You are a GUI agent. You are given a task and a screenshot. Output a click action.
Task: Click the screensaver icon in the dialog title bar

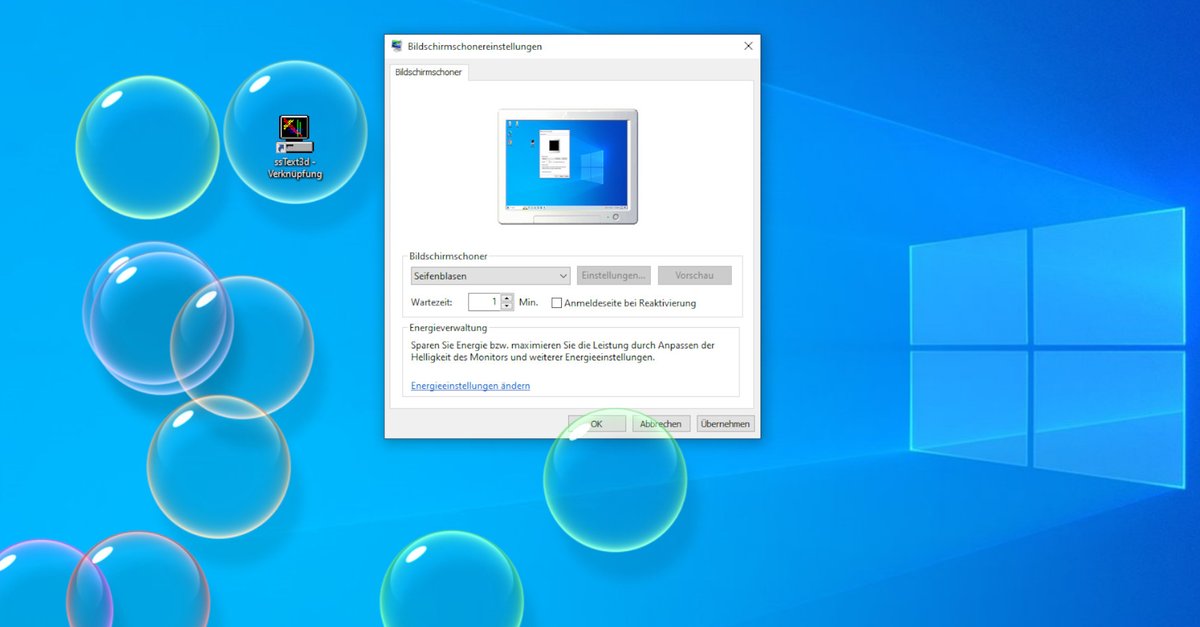(398, 46)
